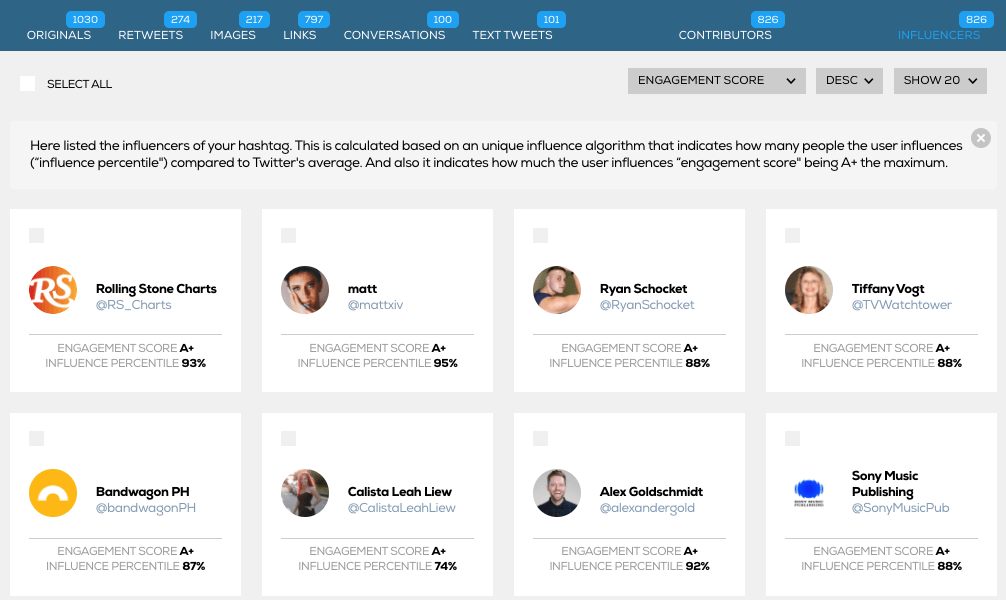This screenshot has height=600, width=1006.
Task: Click matt's 95% influence percentile
Action: [445, 363]
